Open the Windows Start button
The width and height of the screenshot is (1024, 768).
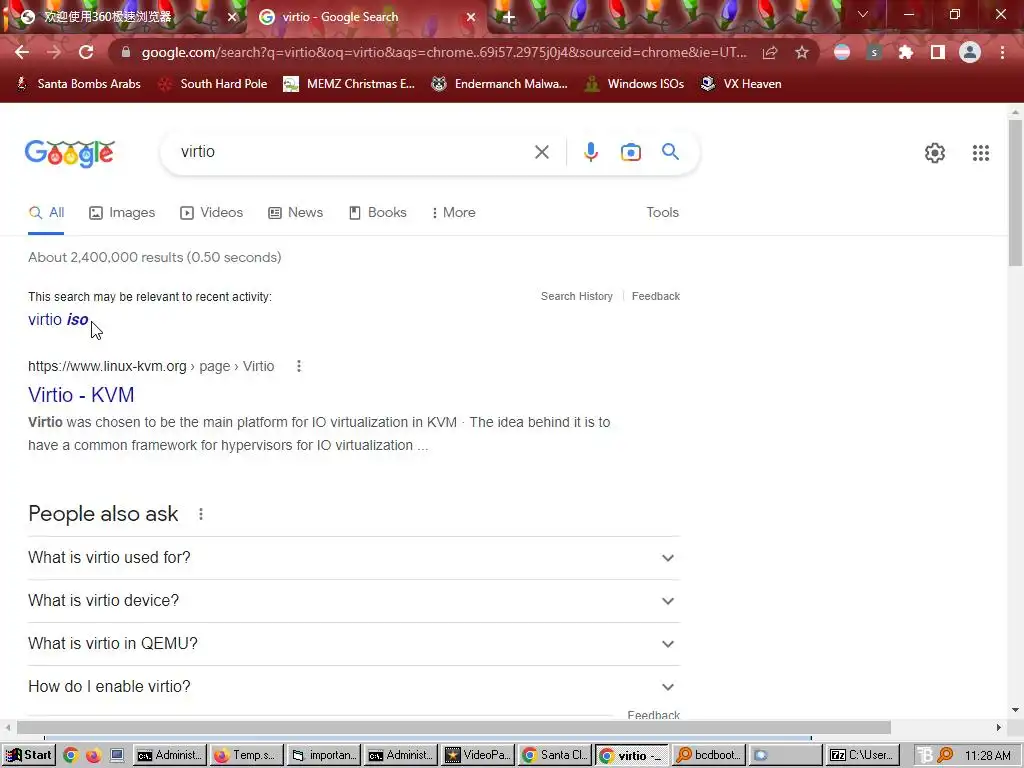click(x=28, y=756)
